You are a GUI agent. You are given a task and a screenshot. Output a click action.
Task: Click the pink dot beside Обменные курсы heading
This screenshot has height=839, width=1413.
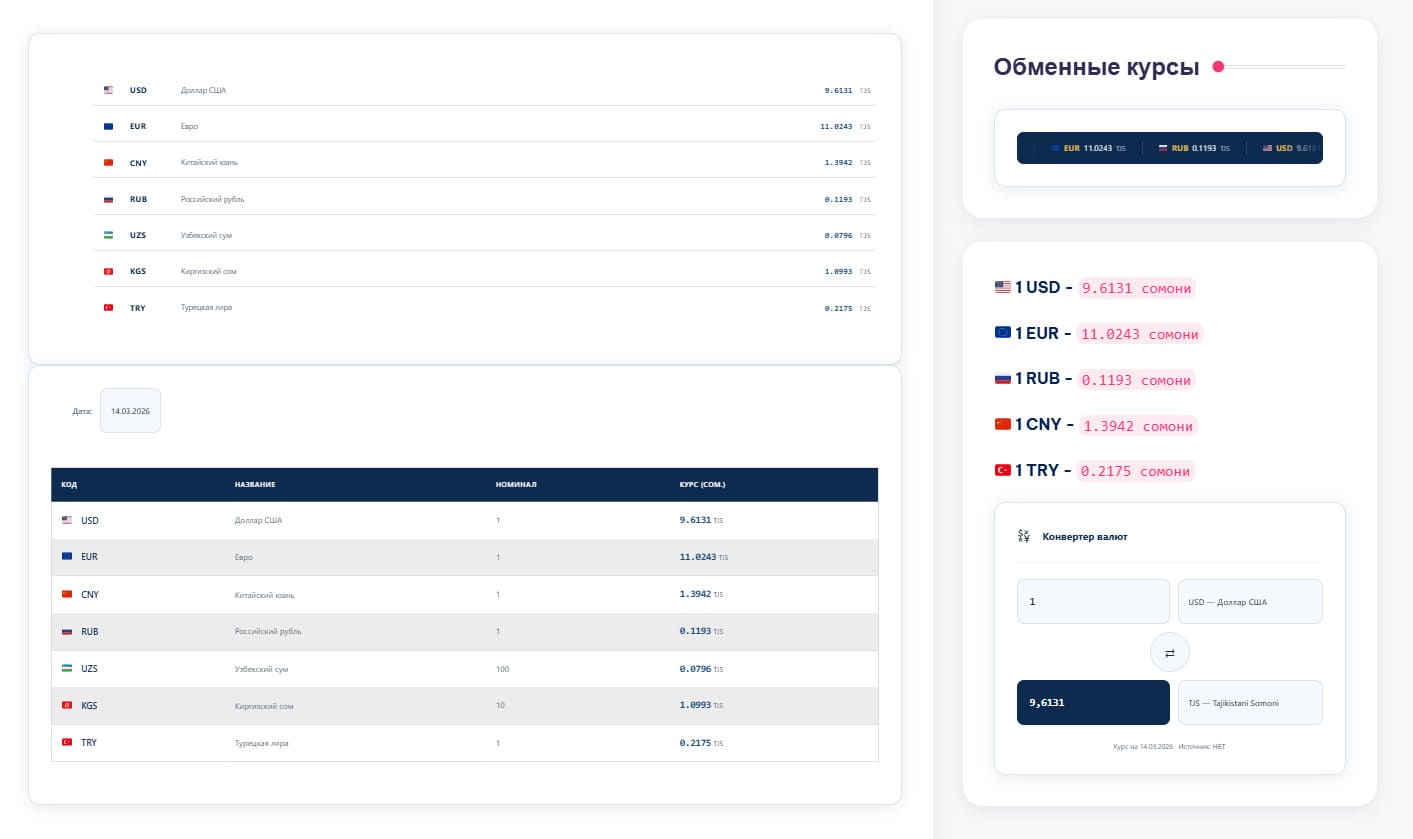point(1218,67)
